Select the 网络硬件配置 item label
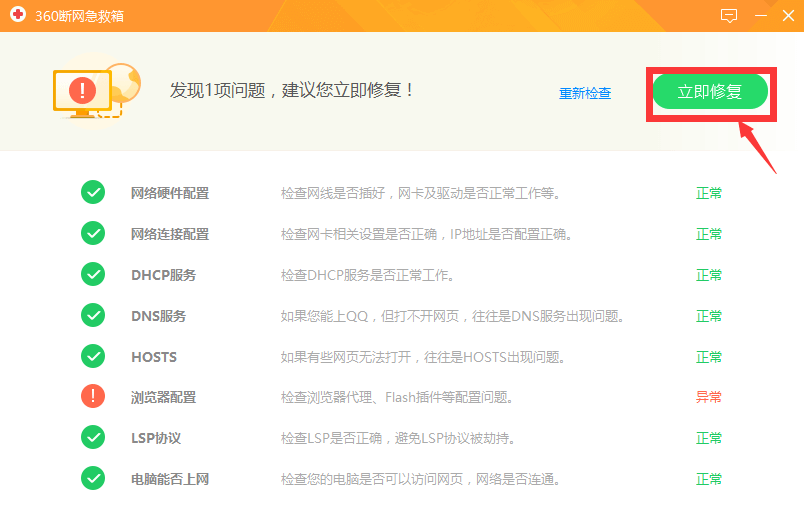 click(x=170, y=193)
